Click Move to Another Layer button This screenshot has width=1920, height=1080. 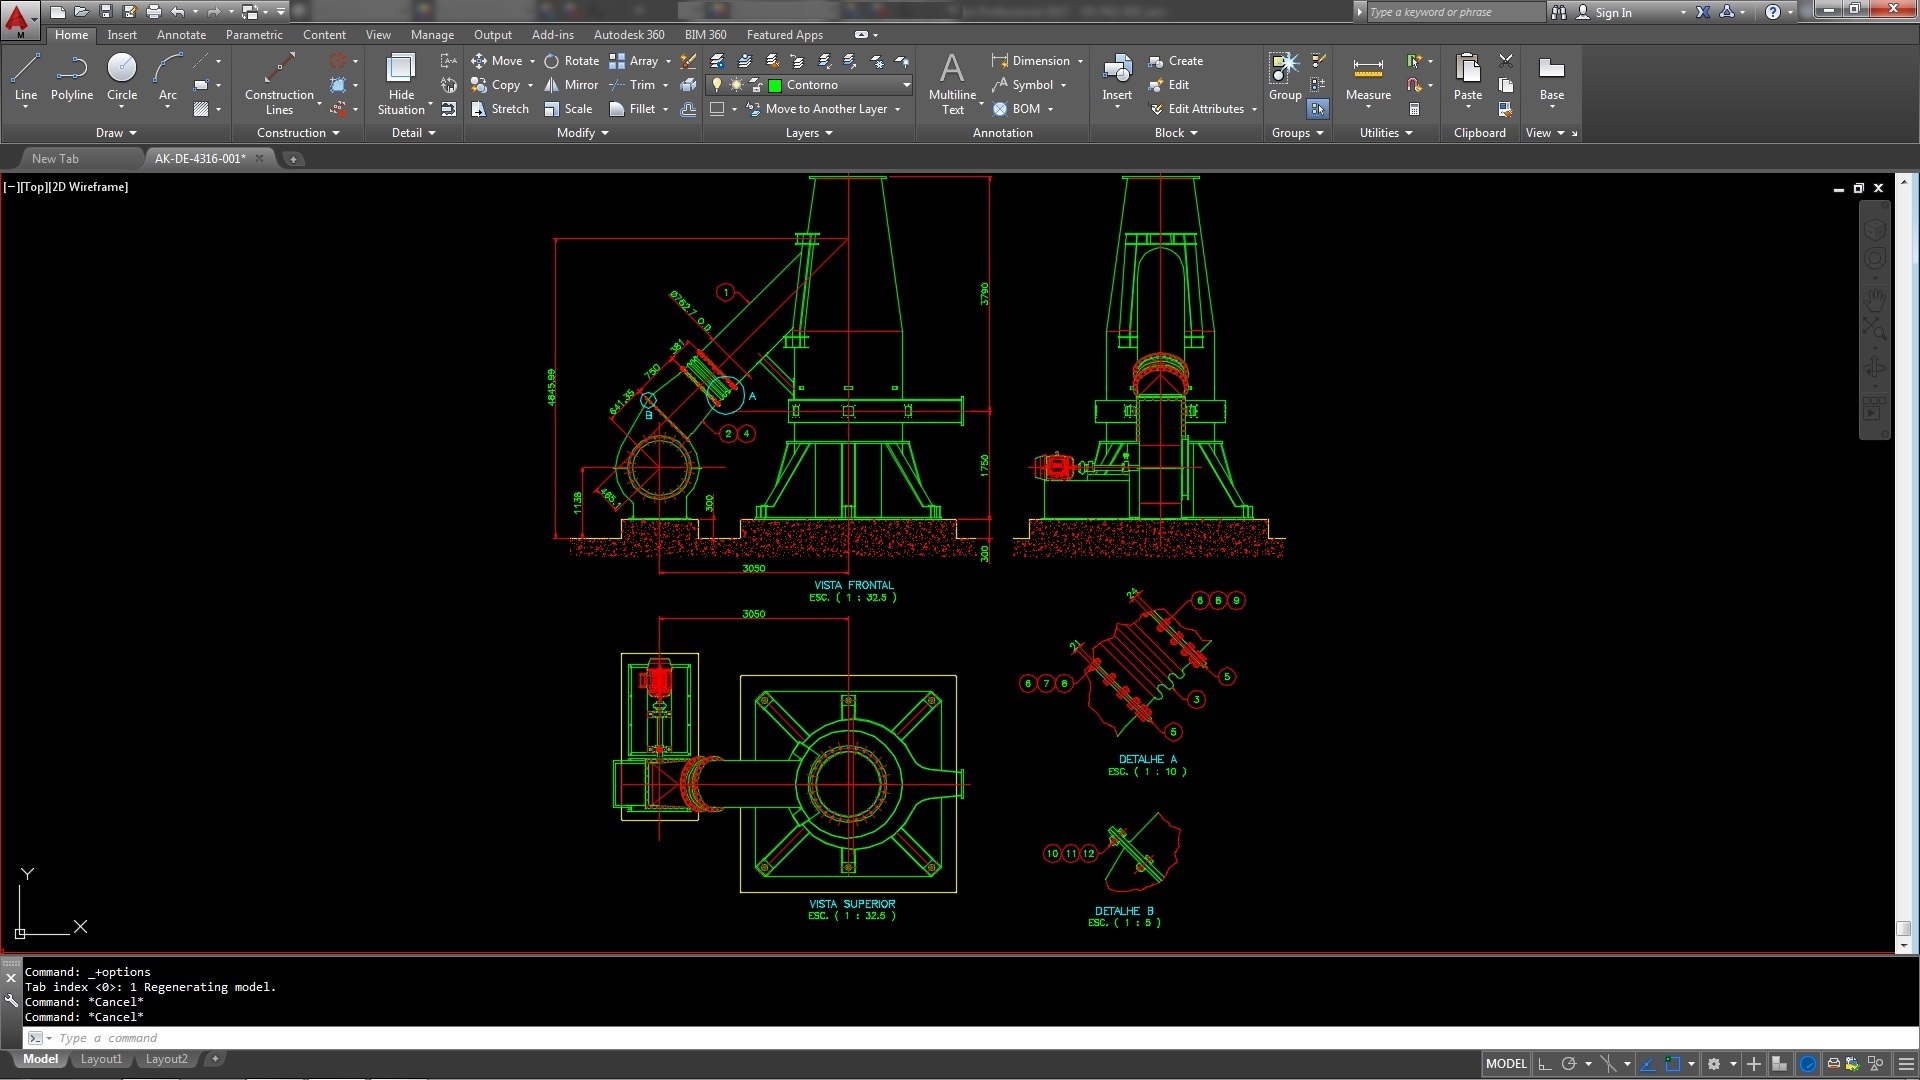point(825,109)
